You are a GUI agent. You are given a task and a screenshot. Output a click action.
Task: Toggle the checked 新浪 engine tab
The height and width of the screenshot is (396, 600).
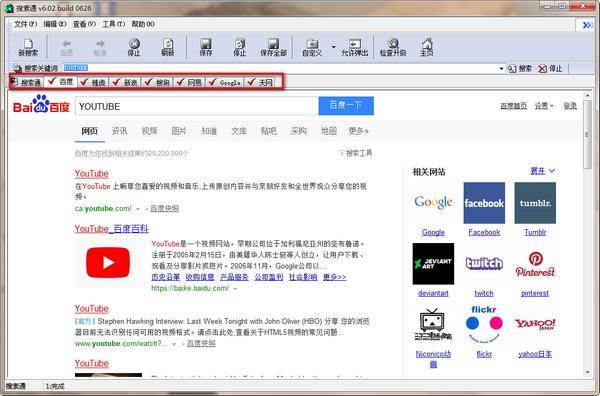point(125,82)
